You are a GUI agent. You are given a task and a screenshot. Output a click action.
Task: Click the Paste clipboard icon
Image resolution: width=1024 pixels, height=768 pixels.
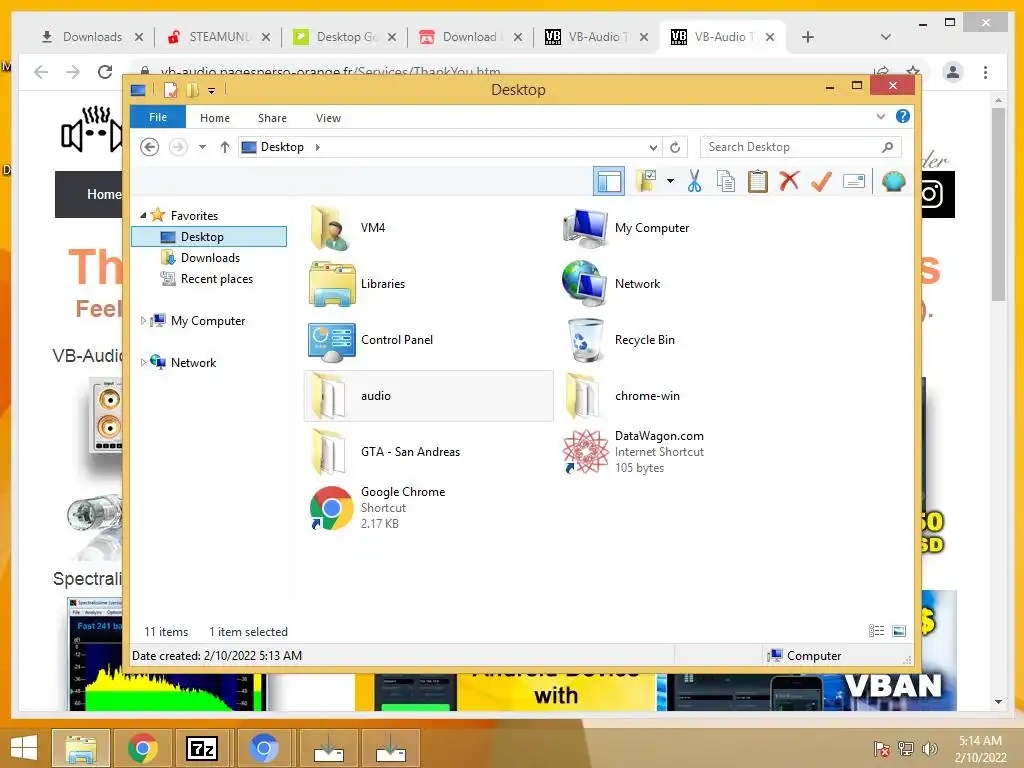pos(758,181)
